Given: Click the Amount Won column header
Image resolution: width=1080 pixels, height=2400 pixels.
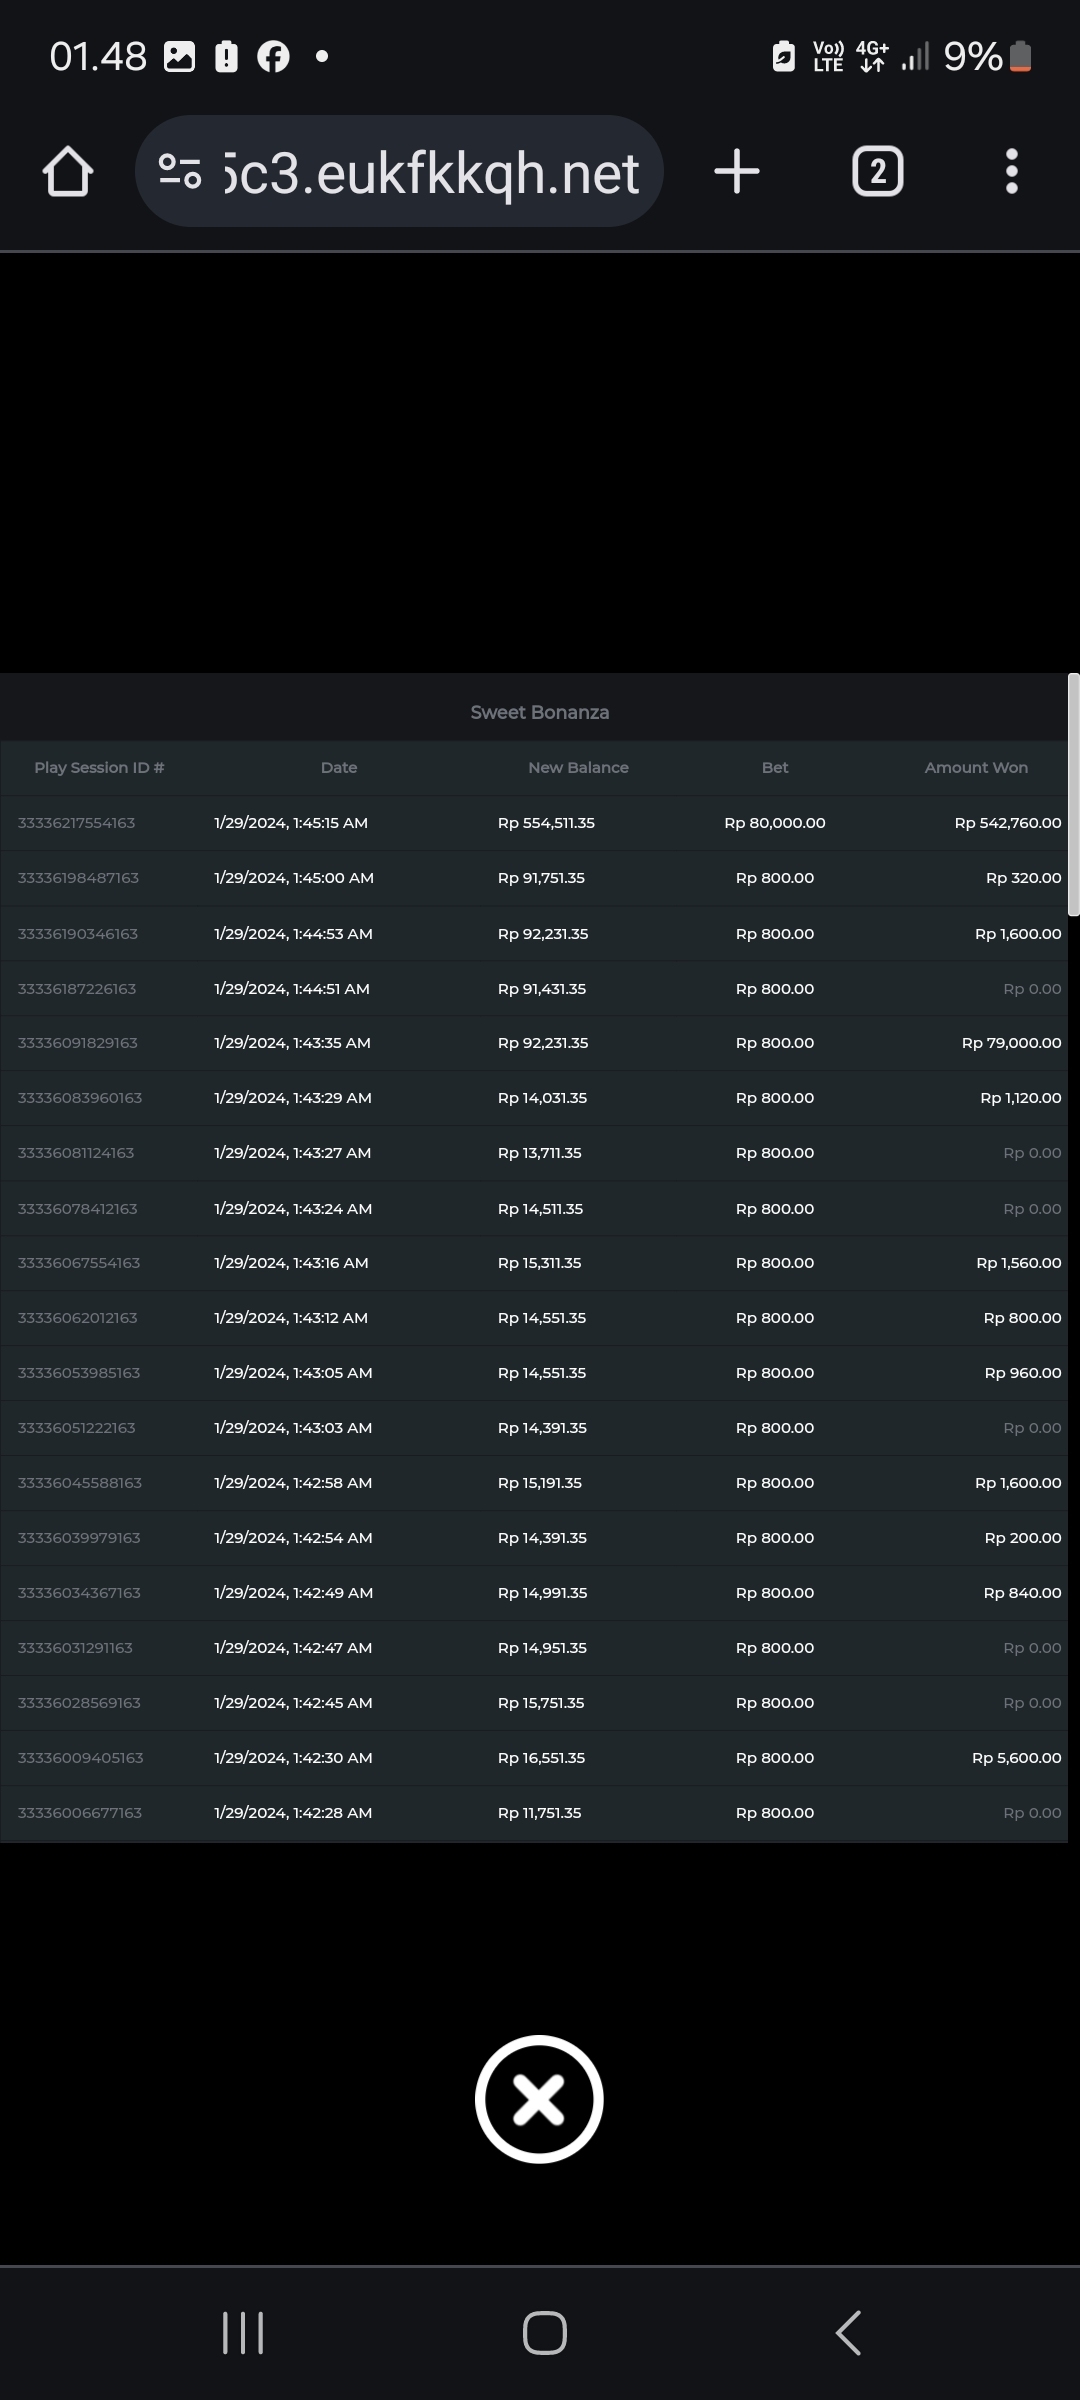Looking at the screenshot, I should (975, 768).
